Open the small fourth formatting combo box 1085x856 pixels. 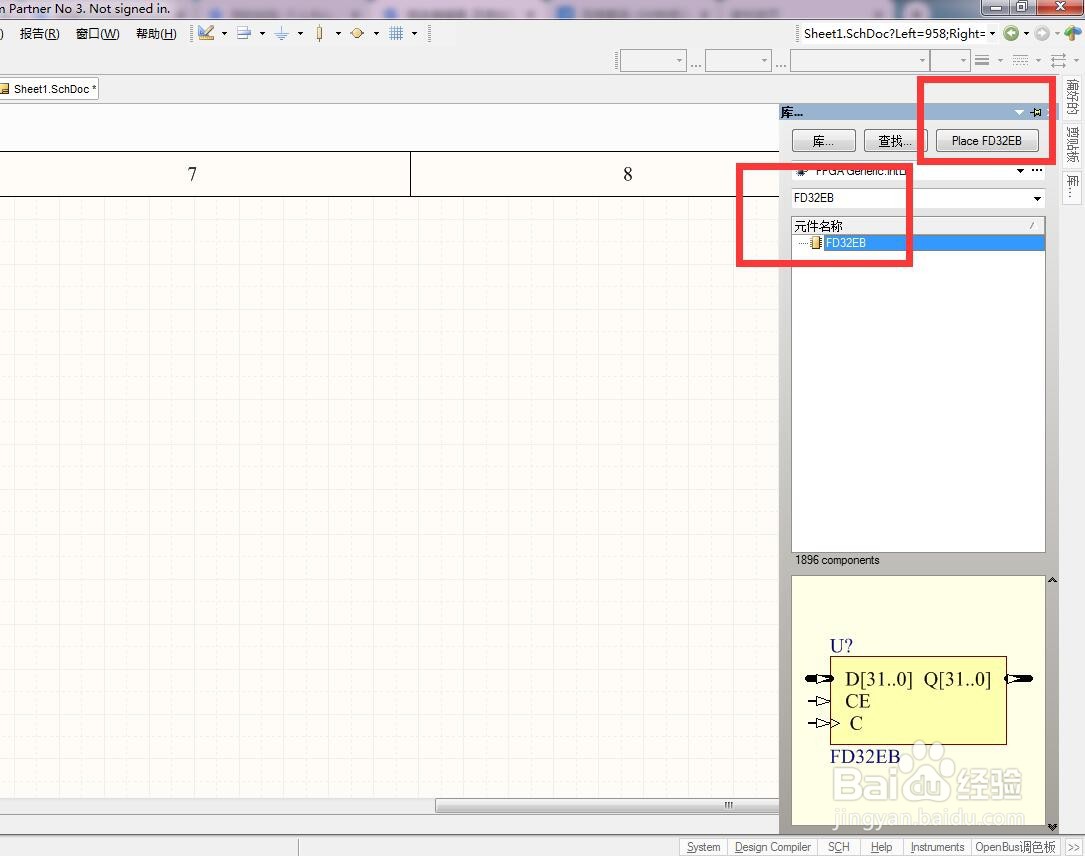949,61
